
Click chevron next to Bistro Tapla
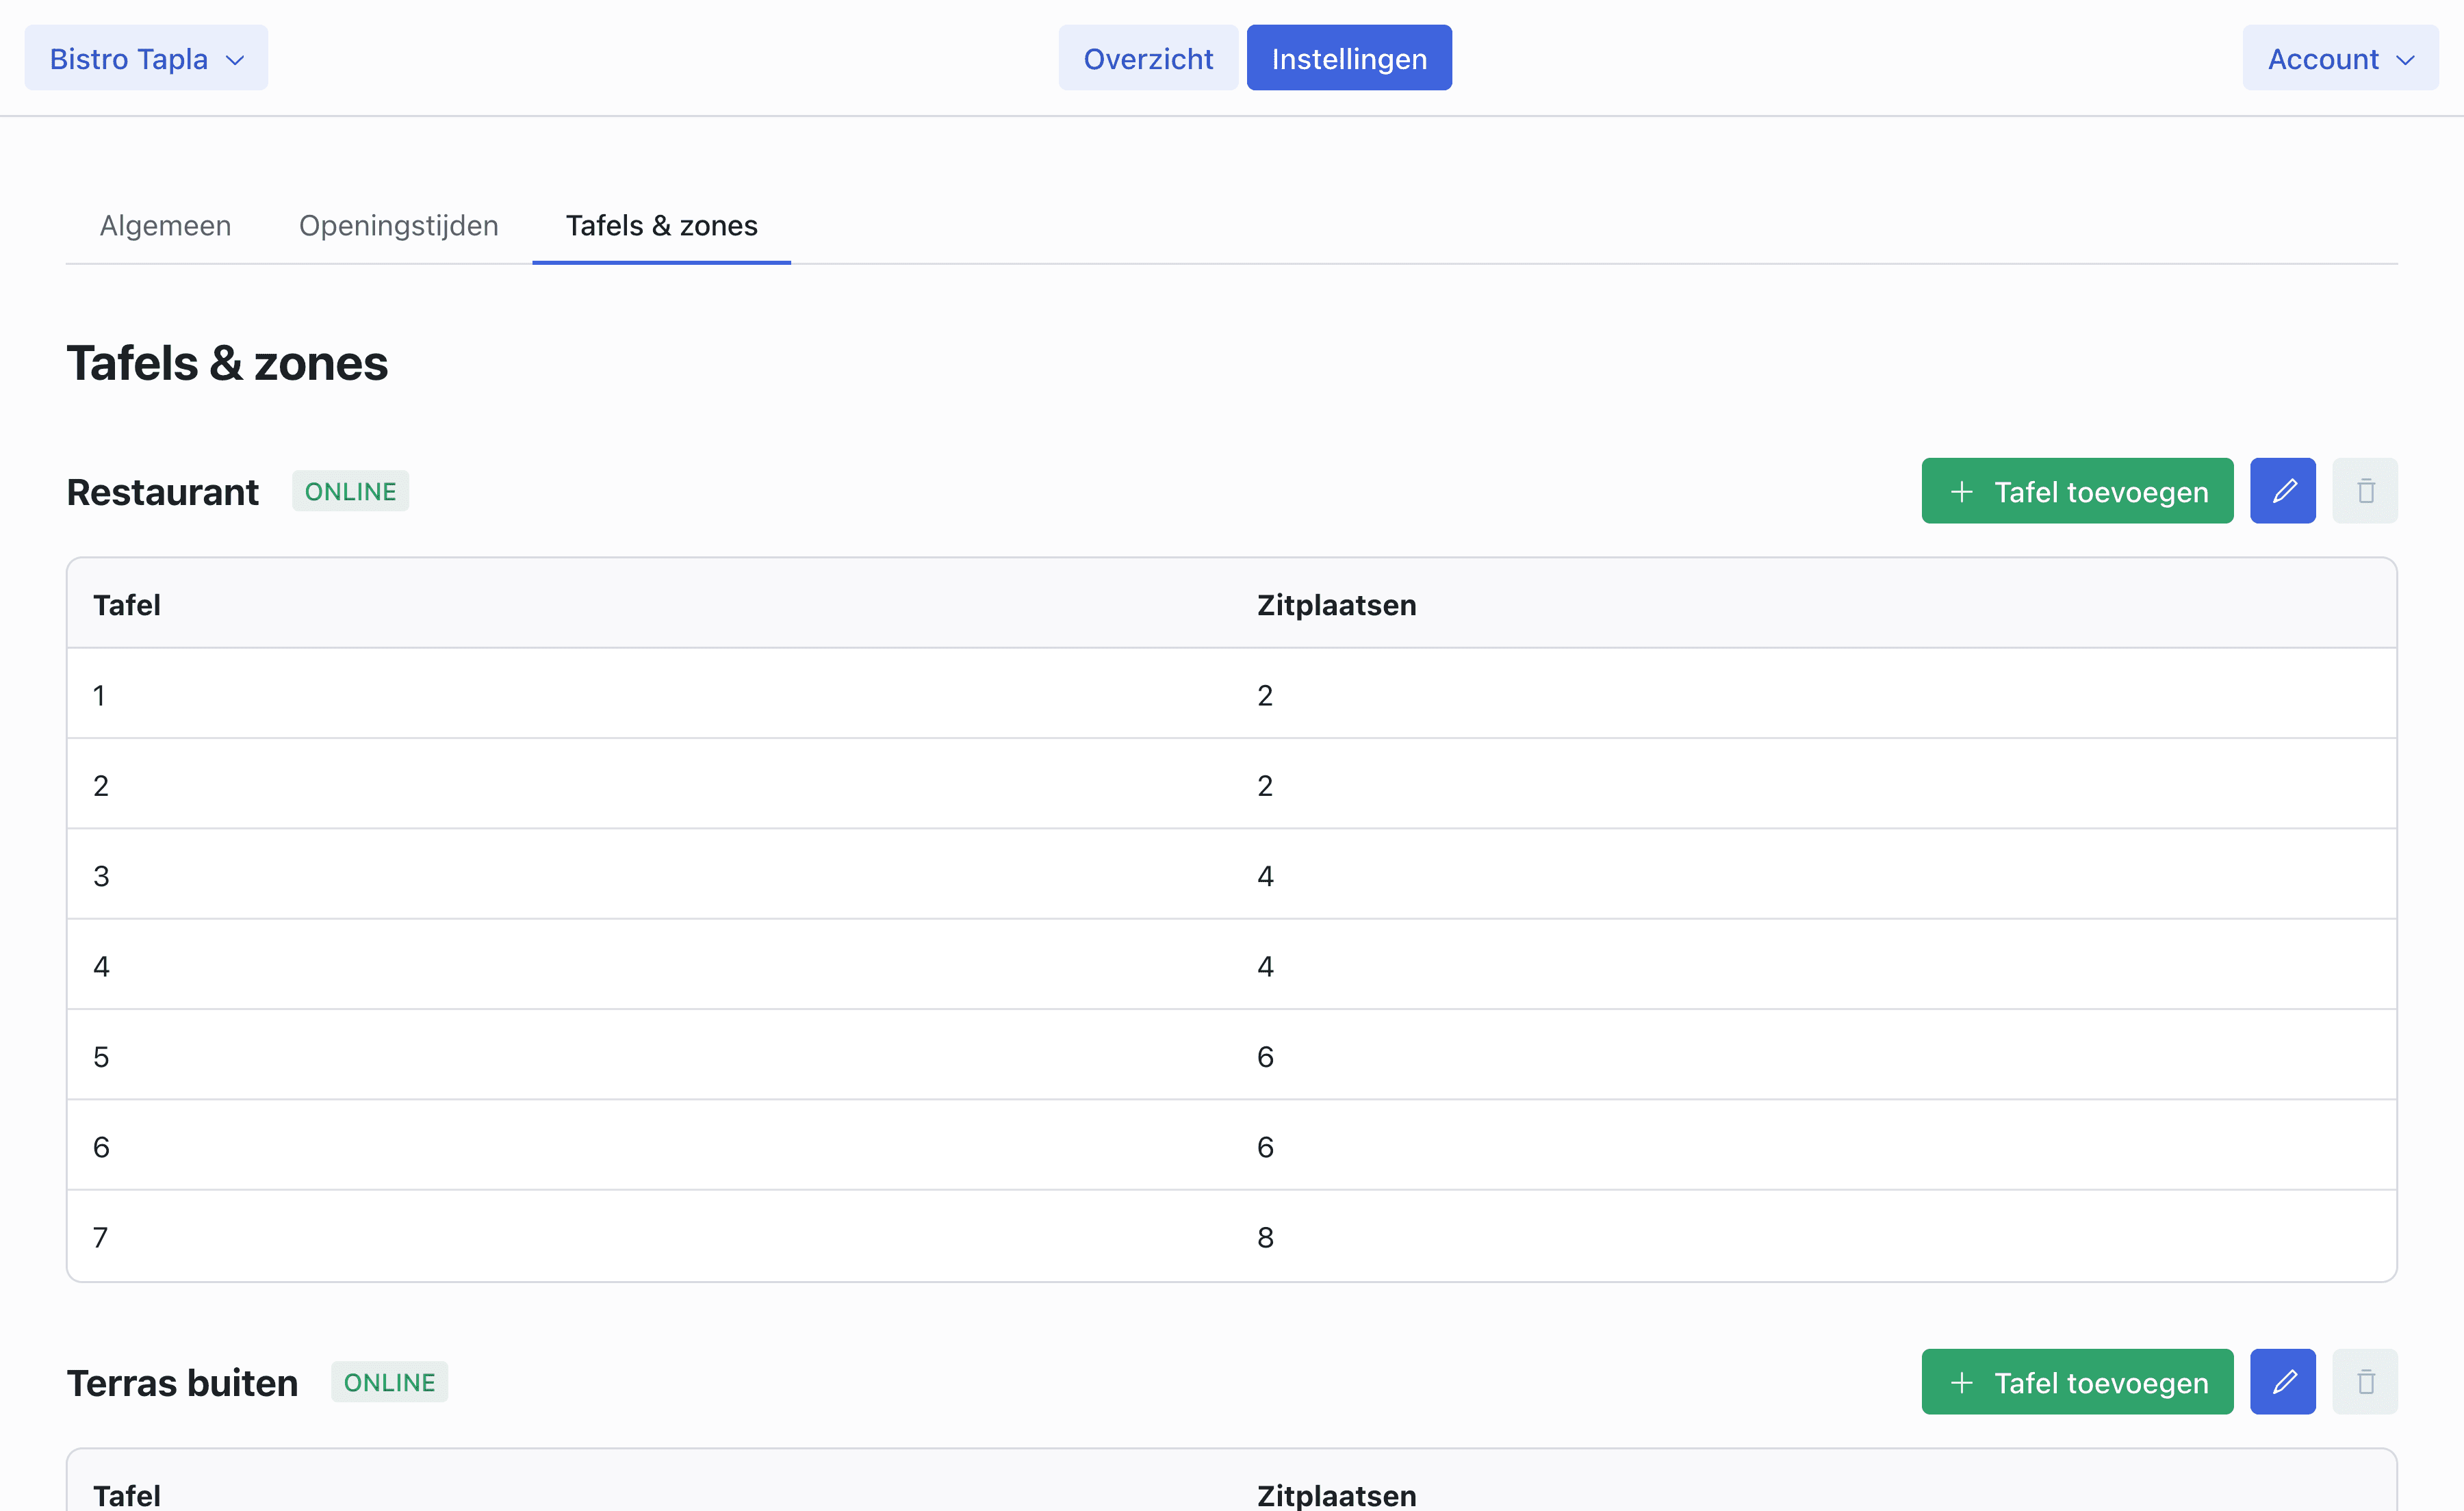click(x=236, y=60)
